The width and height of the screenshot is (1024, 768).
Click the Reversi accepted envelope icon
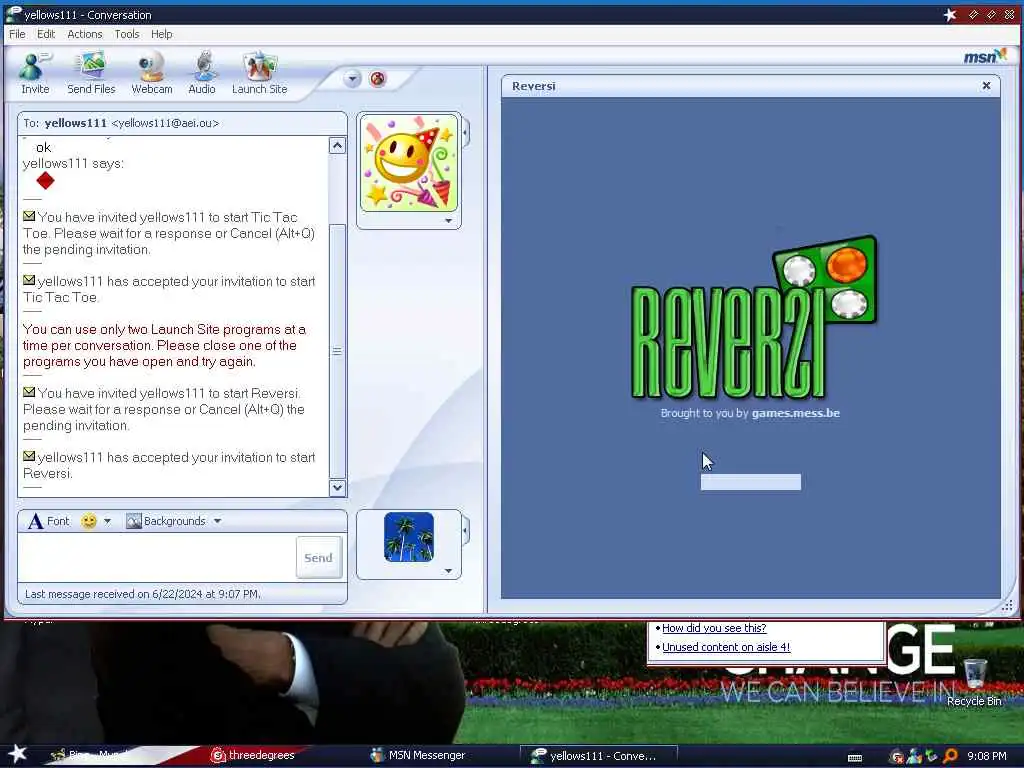29,456
